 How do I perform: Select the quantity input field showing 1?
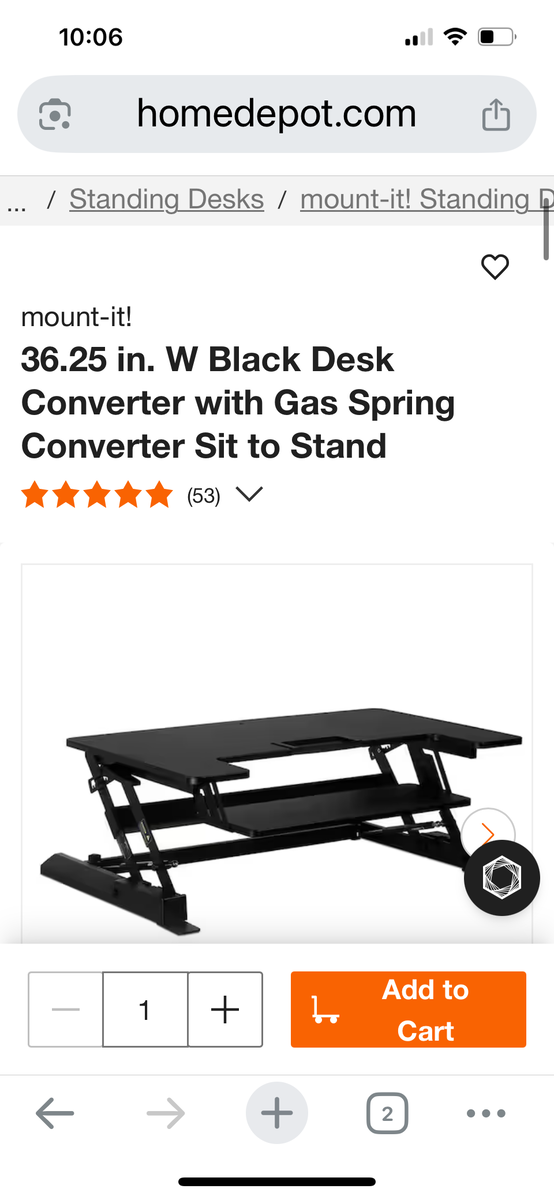click(x=145, y=1010)
